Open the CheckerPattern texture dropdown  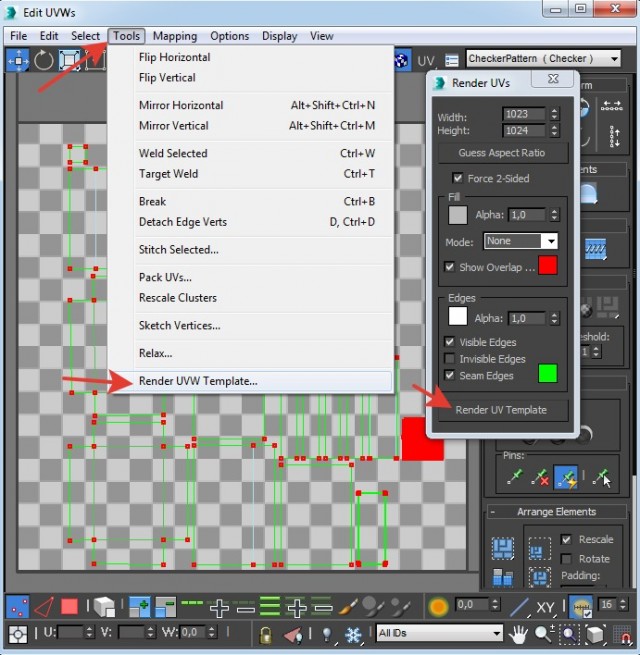(x=543, y=58)
